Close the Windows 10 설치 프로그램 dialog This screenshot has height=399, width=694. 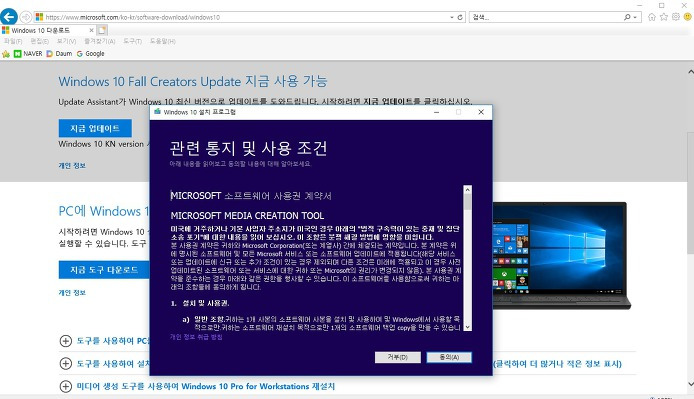[481, 112]
